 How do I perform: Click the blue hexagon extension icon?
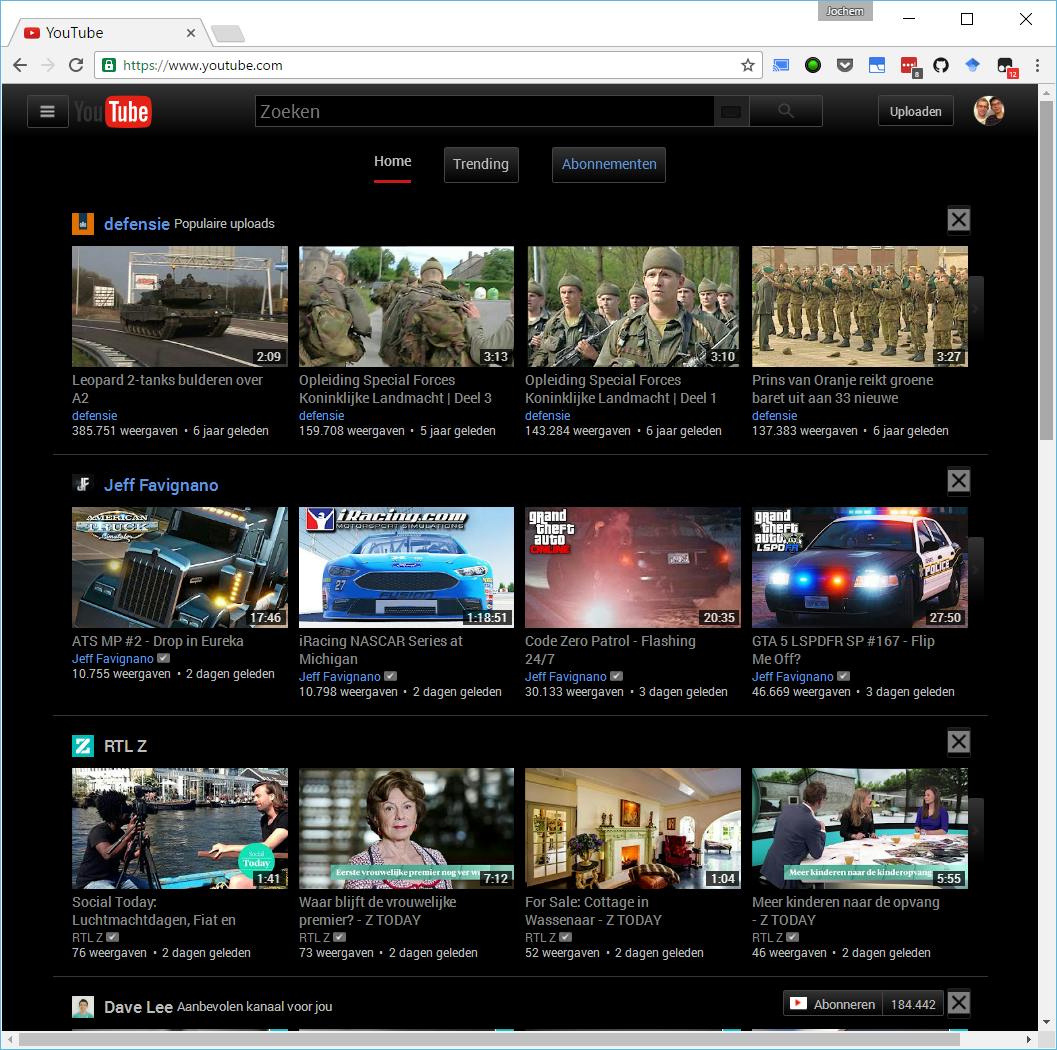[x=972, y=65]
